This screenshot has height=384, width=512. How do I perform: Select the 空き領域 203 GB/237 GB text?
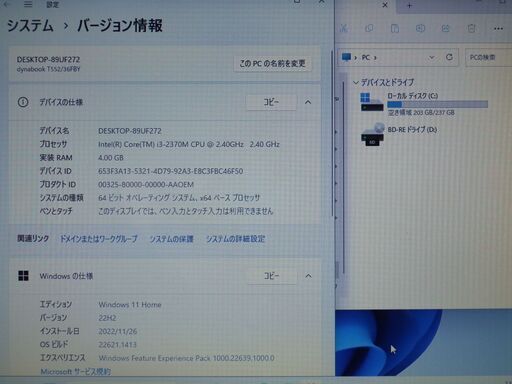(x=421, y=113)
